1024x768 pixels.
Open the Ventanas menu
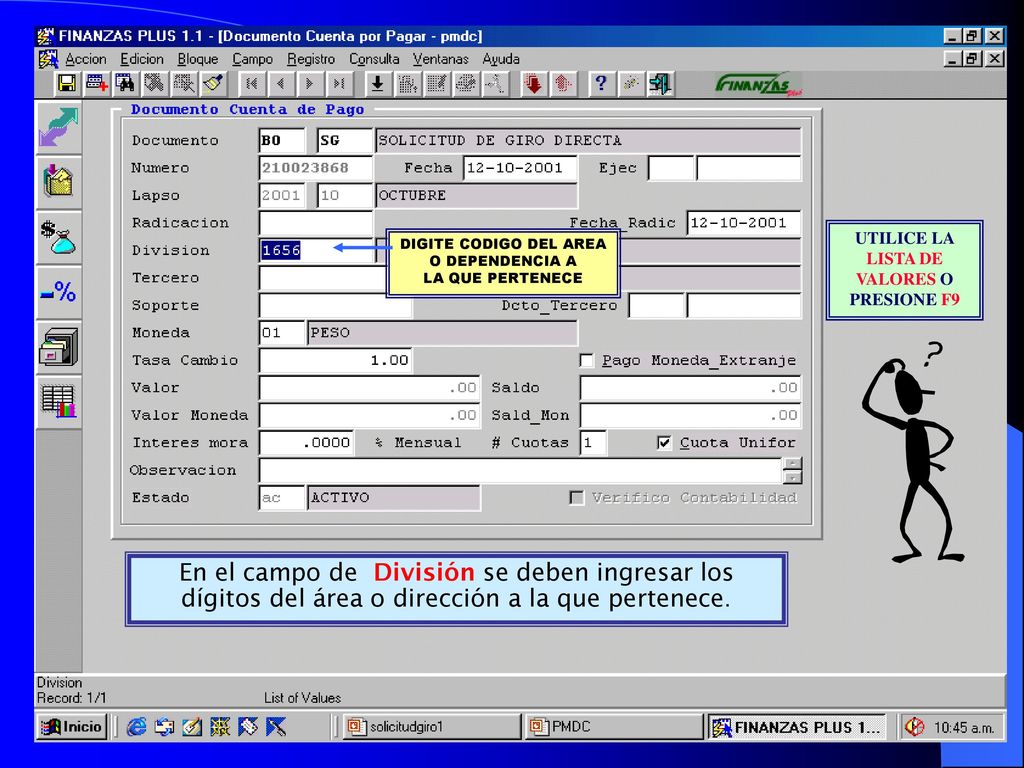pos(441,59)
